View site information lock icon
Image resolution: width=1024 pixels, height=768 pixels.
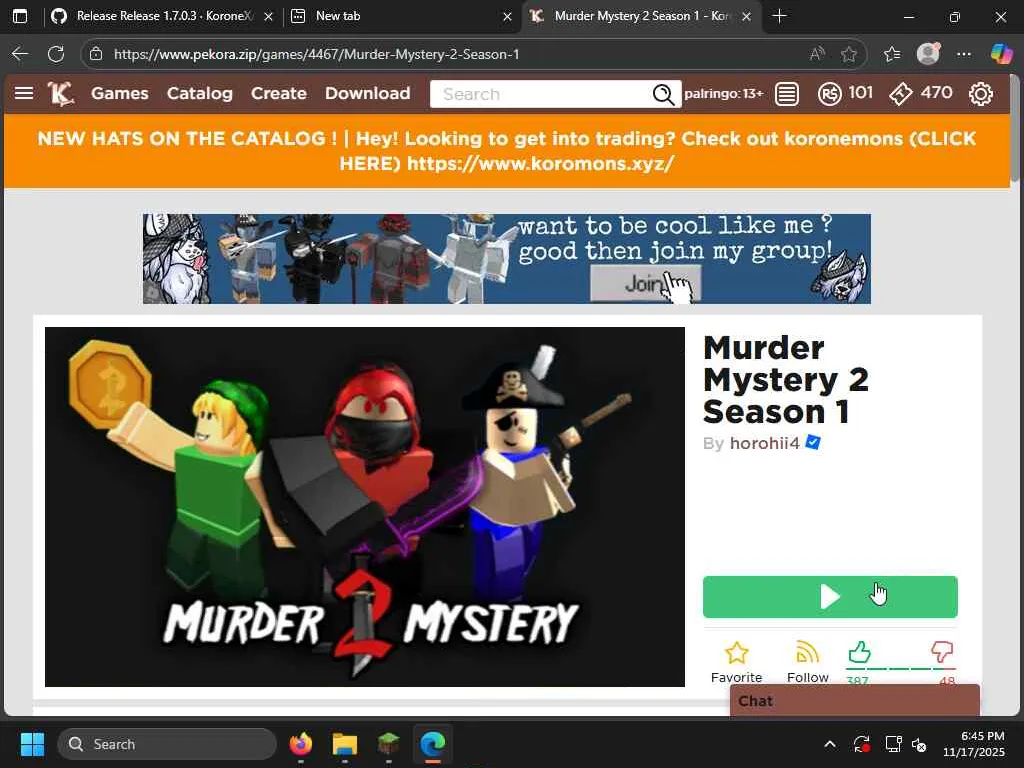tap(96, 54)
